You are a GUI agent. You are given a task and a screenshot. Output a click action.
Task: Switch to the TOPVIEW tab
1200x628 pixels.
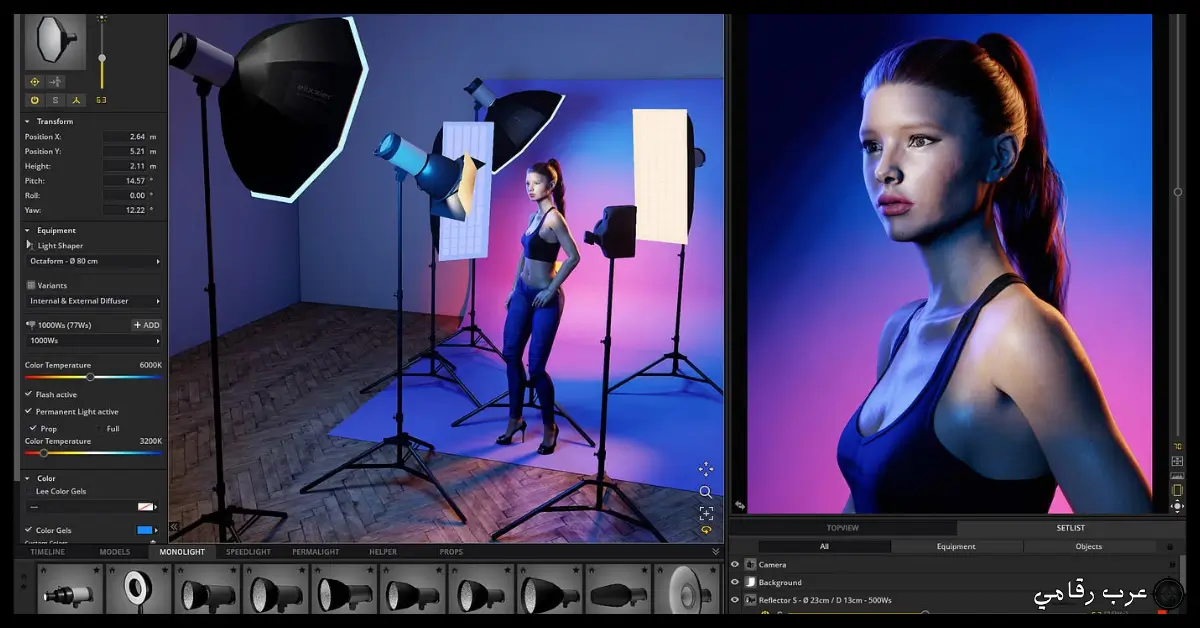click(842, 528)
